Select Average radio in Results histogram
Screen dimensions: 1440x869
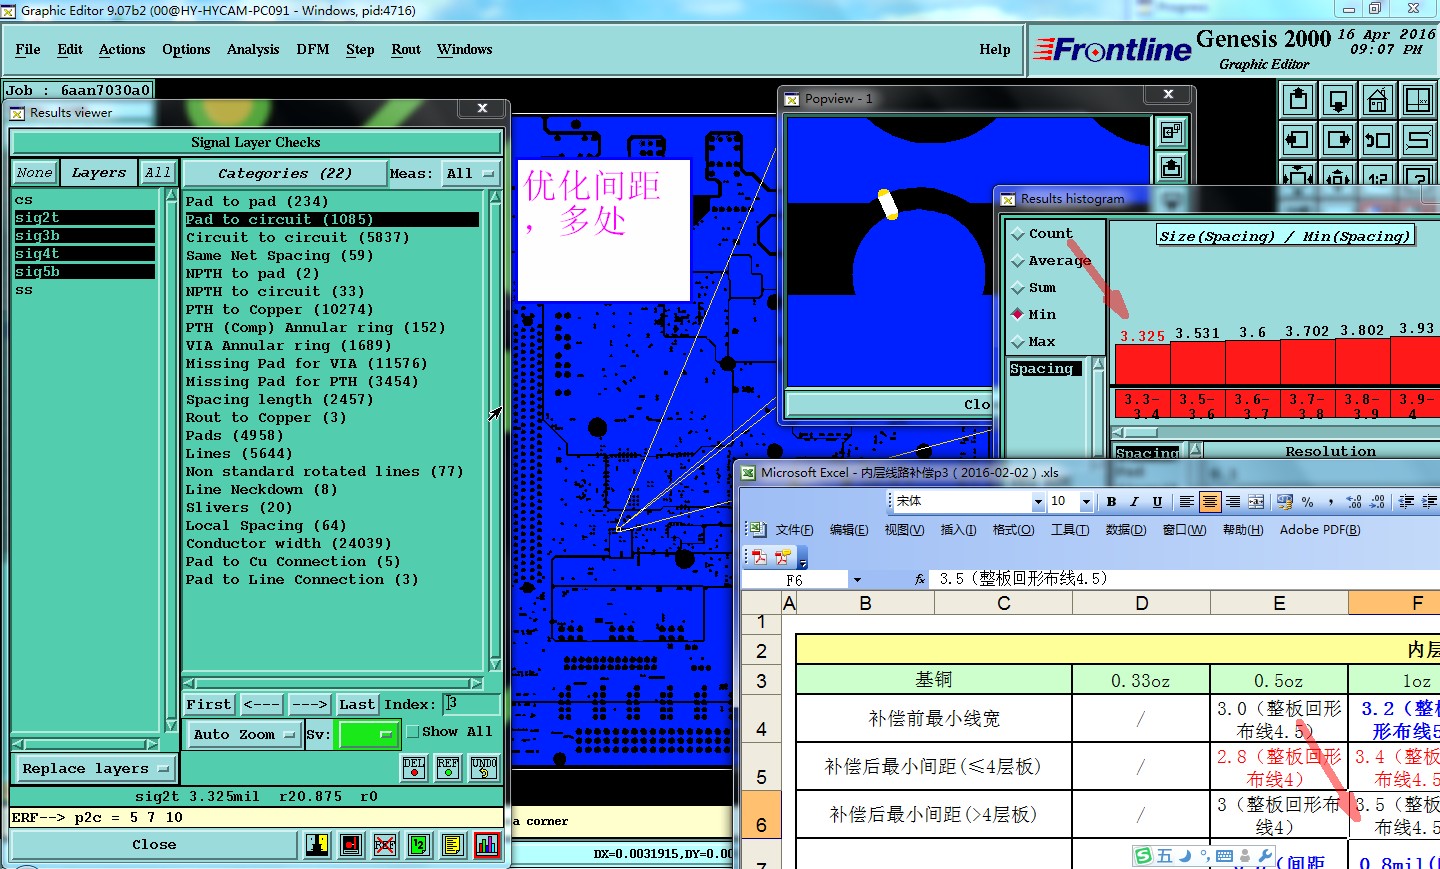1018,261
